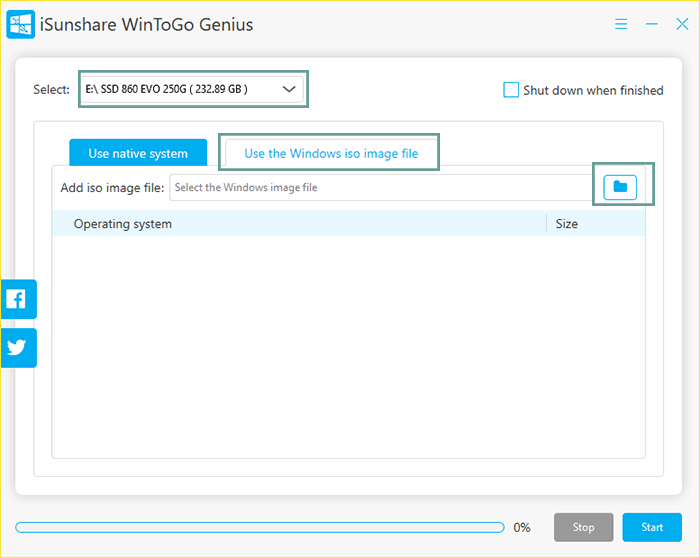The width and height of the screenshot is (700, 558).
Task: Switch to Use the Windows iso image file tab
Action: 331,153
